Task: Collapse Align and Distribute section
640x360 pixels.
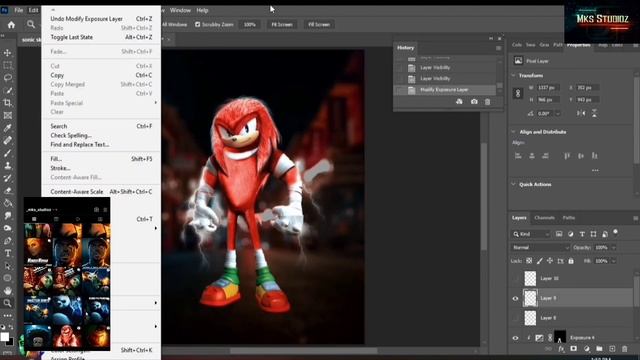Action: [x=513, y=132]
